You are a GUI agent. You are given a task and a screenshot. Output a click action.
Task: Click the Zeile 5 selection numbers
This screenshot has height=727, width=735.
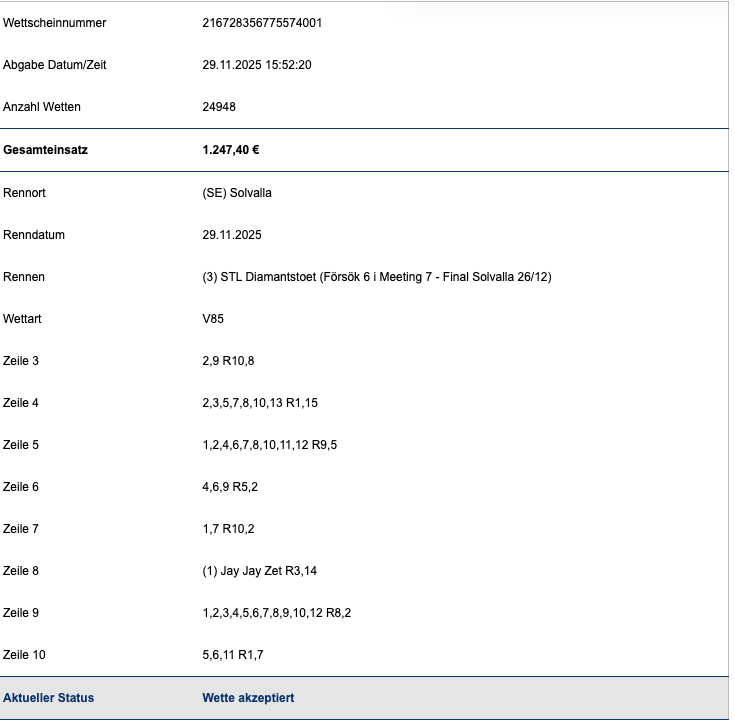[x=269, y=445]
